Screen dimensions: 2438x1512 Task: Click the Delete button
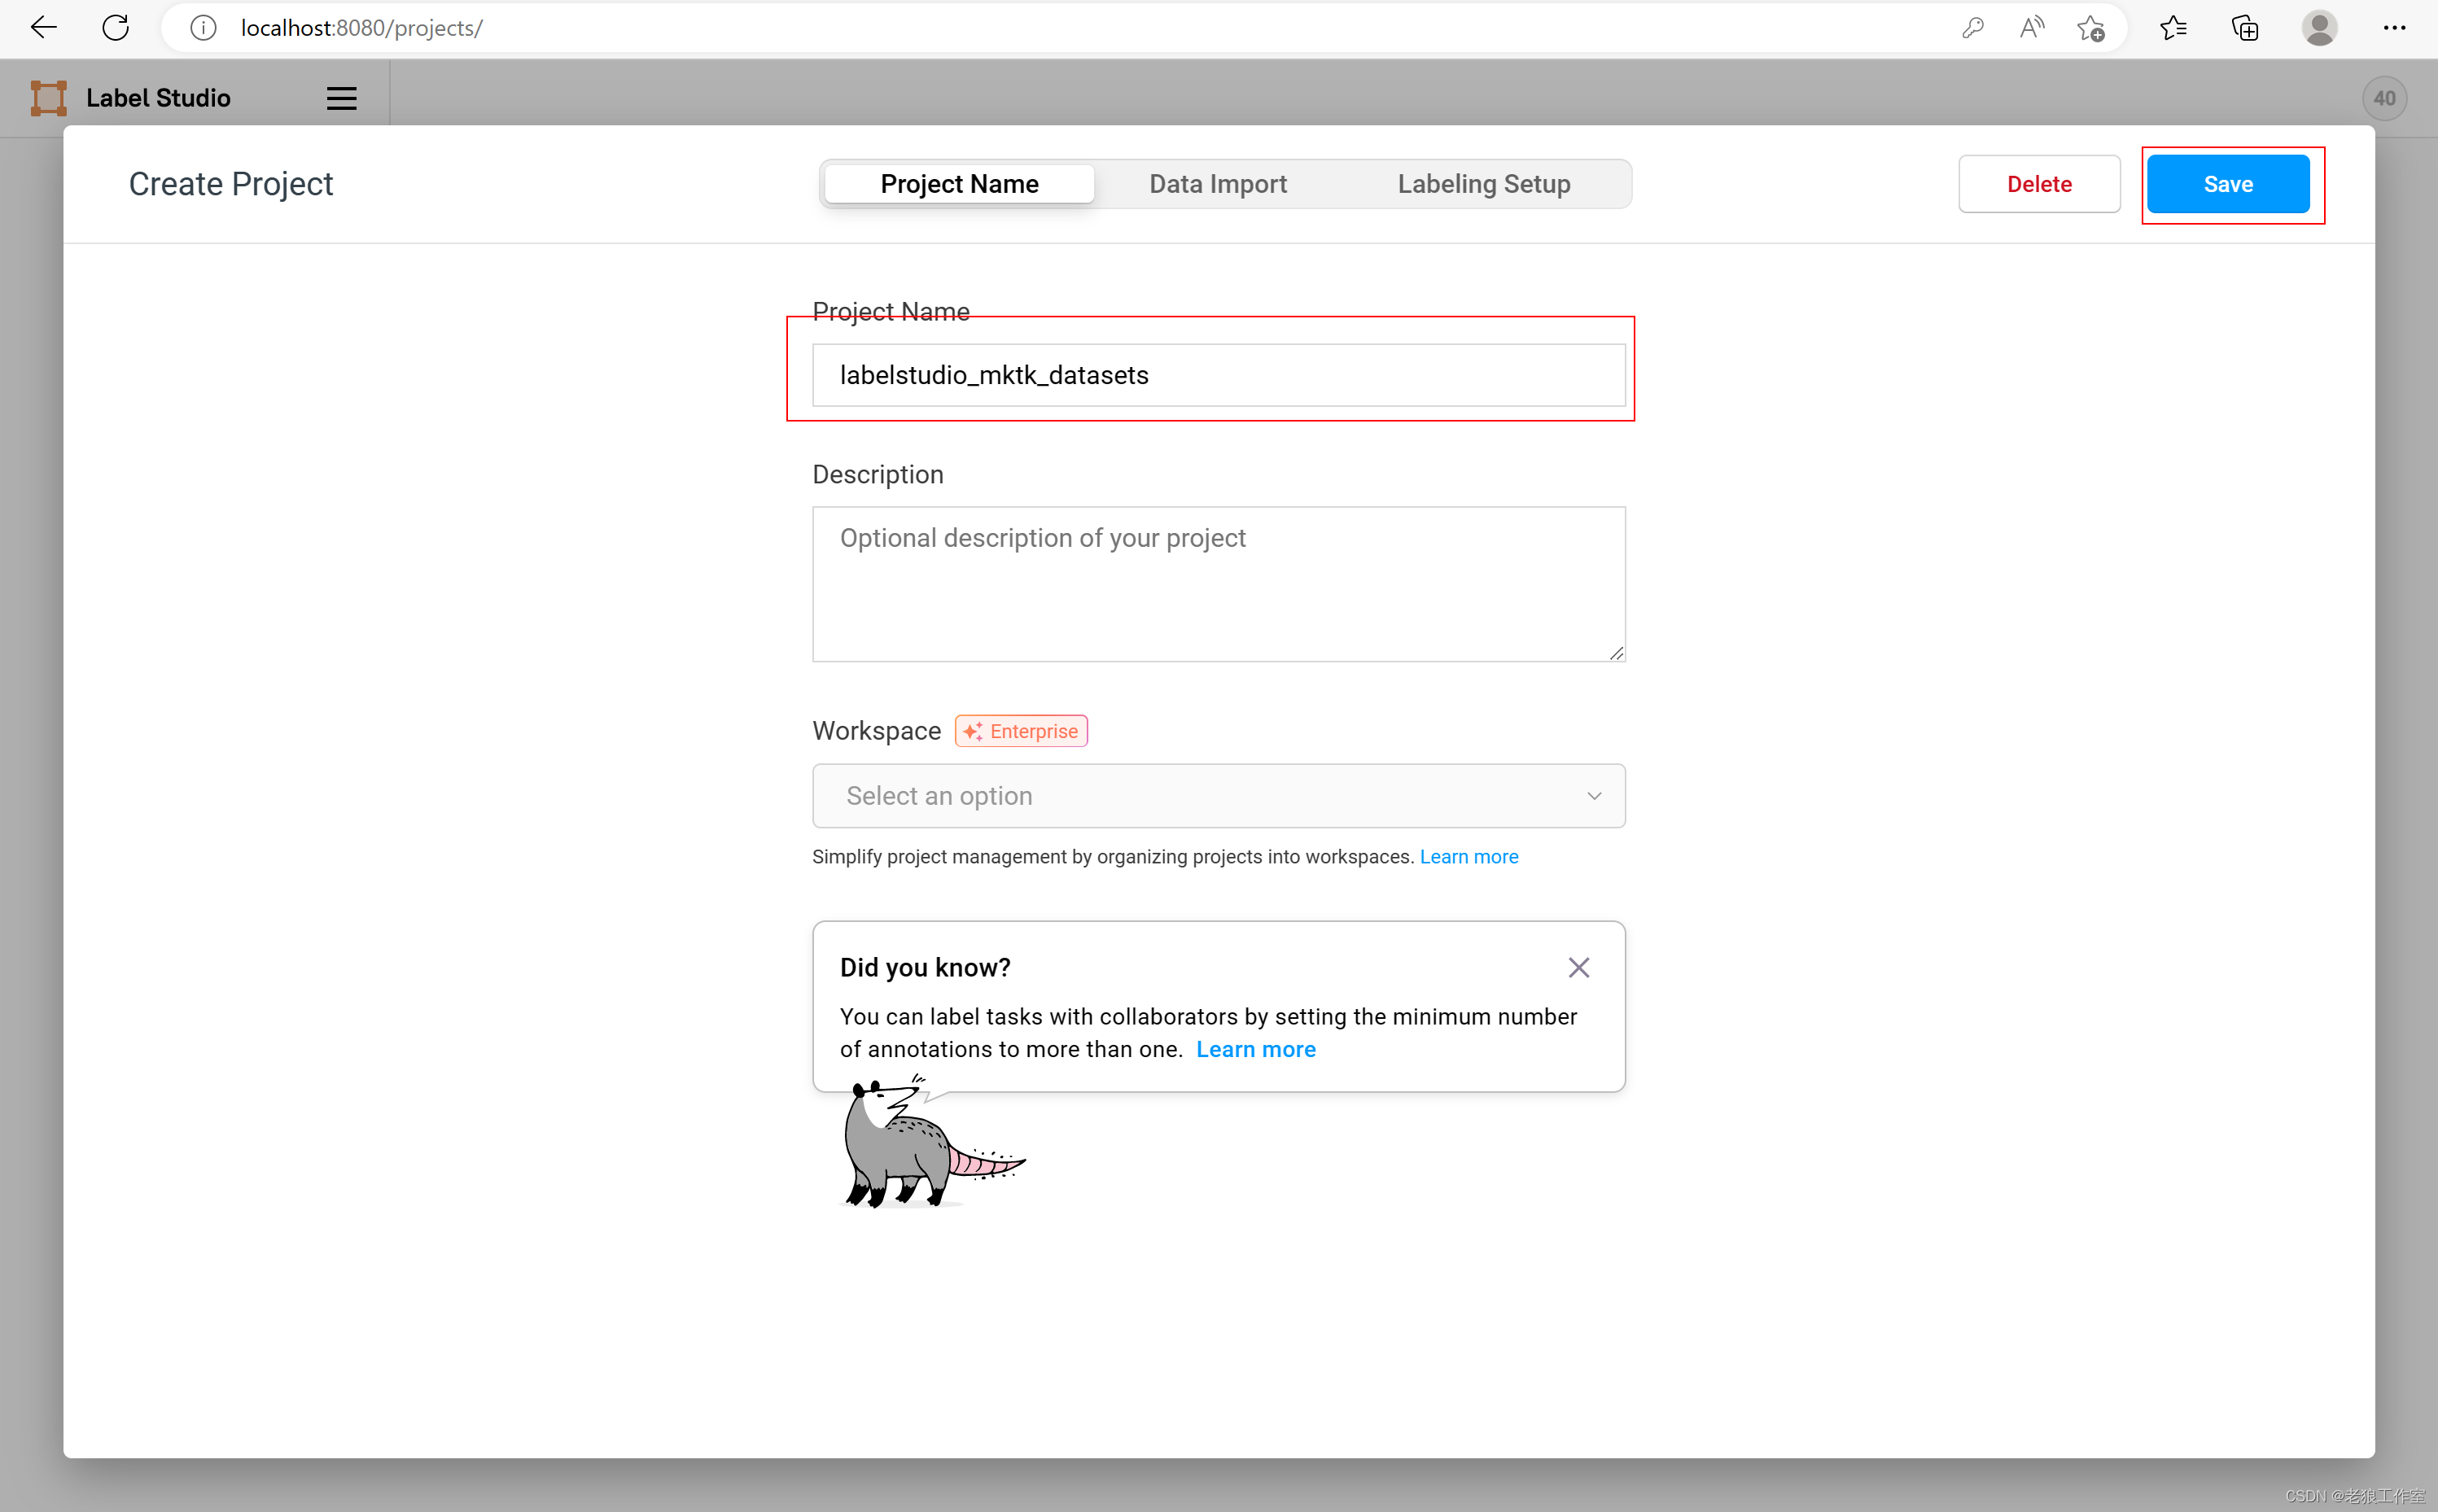(x=2038, y=184)
